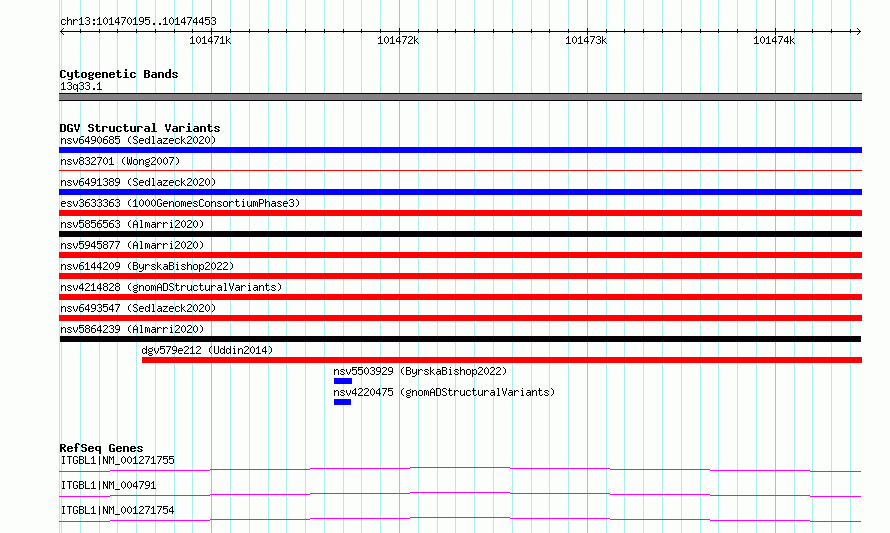
Task: Open the nsv832701 (Wong2007) label
Action: click(x=120, y=161)
